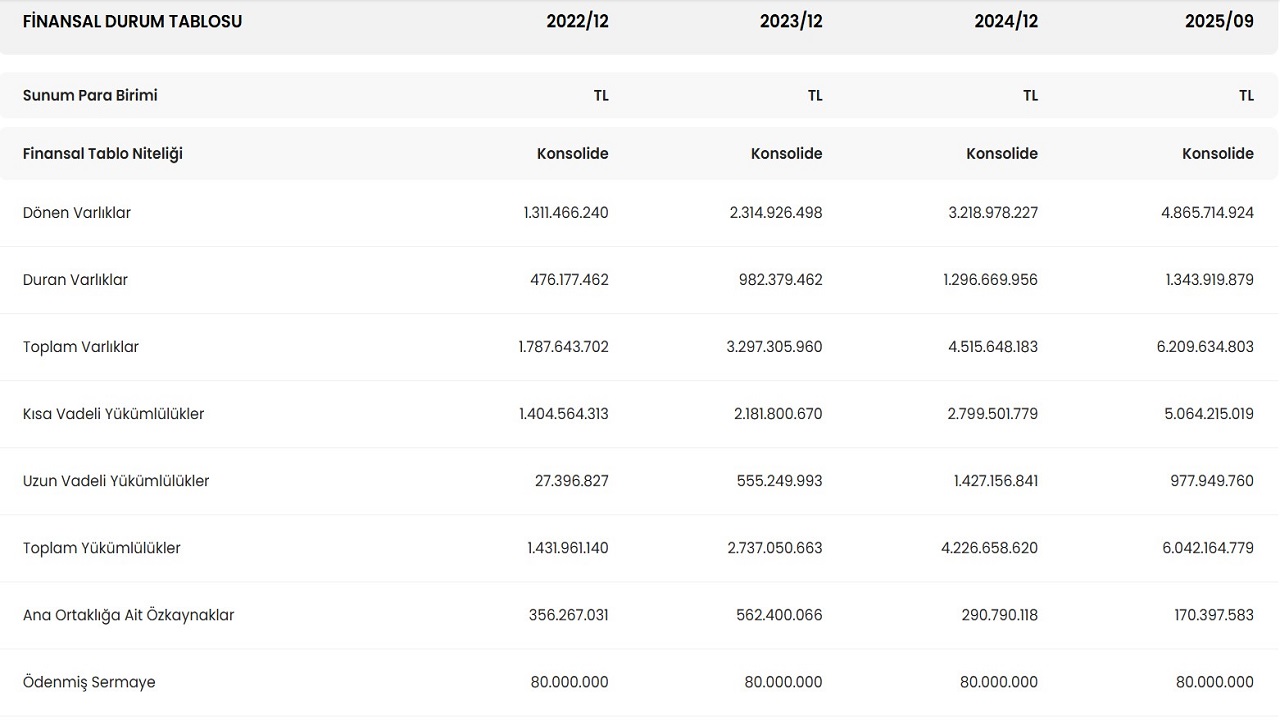This screenshot has height=720, width=1280.
Task: Select the Toplam Varlıklar row label
Action: click(81, 347)
